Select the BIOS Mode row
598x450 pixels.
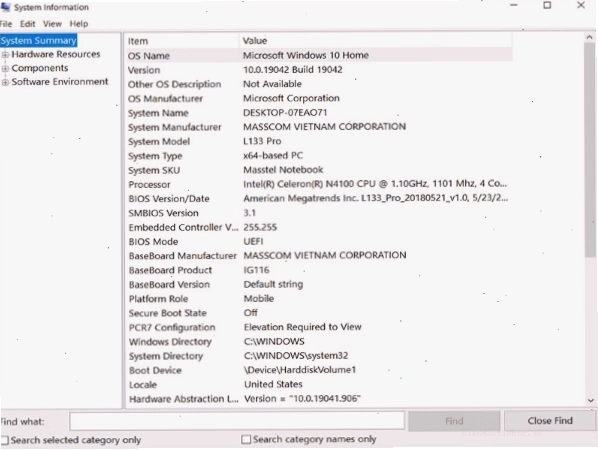tap(319, 241)
